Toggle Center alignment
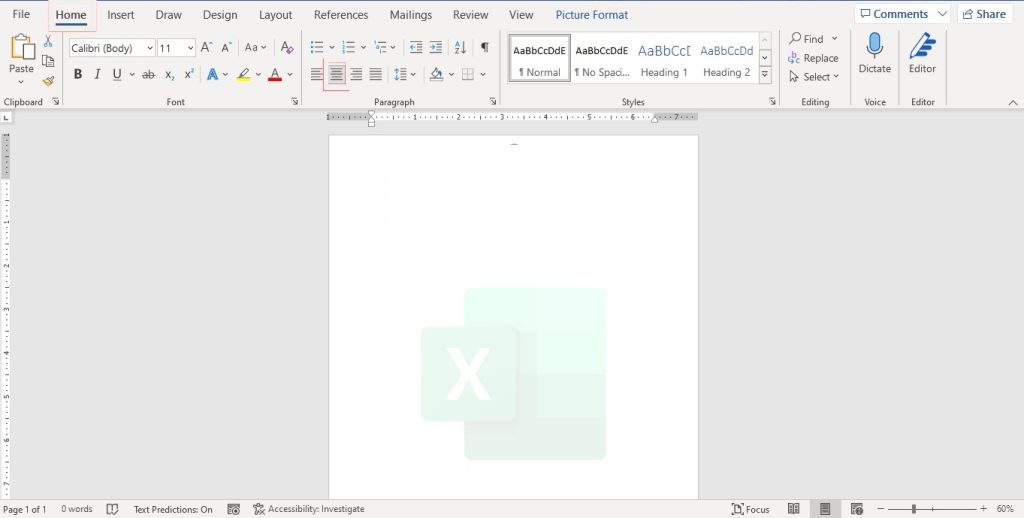 point(336,74)
